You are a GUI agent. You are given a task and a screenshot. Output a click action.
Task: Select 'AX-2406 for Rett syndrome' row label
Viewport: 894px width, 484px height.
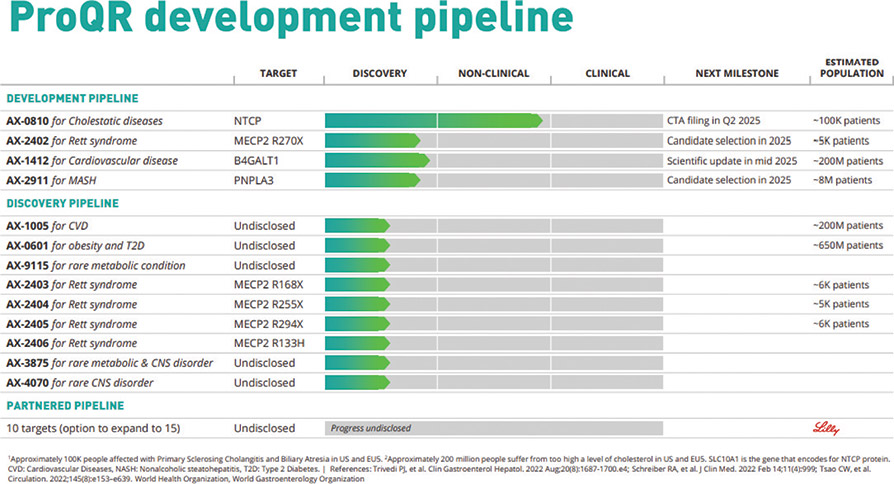[x=72, y=343]
